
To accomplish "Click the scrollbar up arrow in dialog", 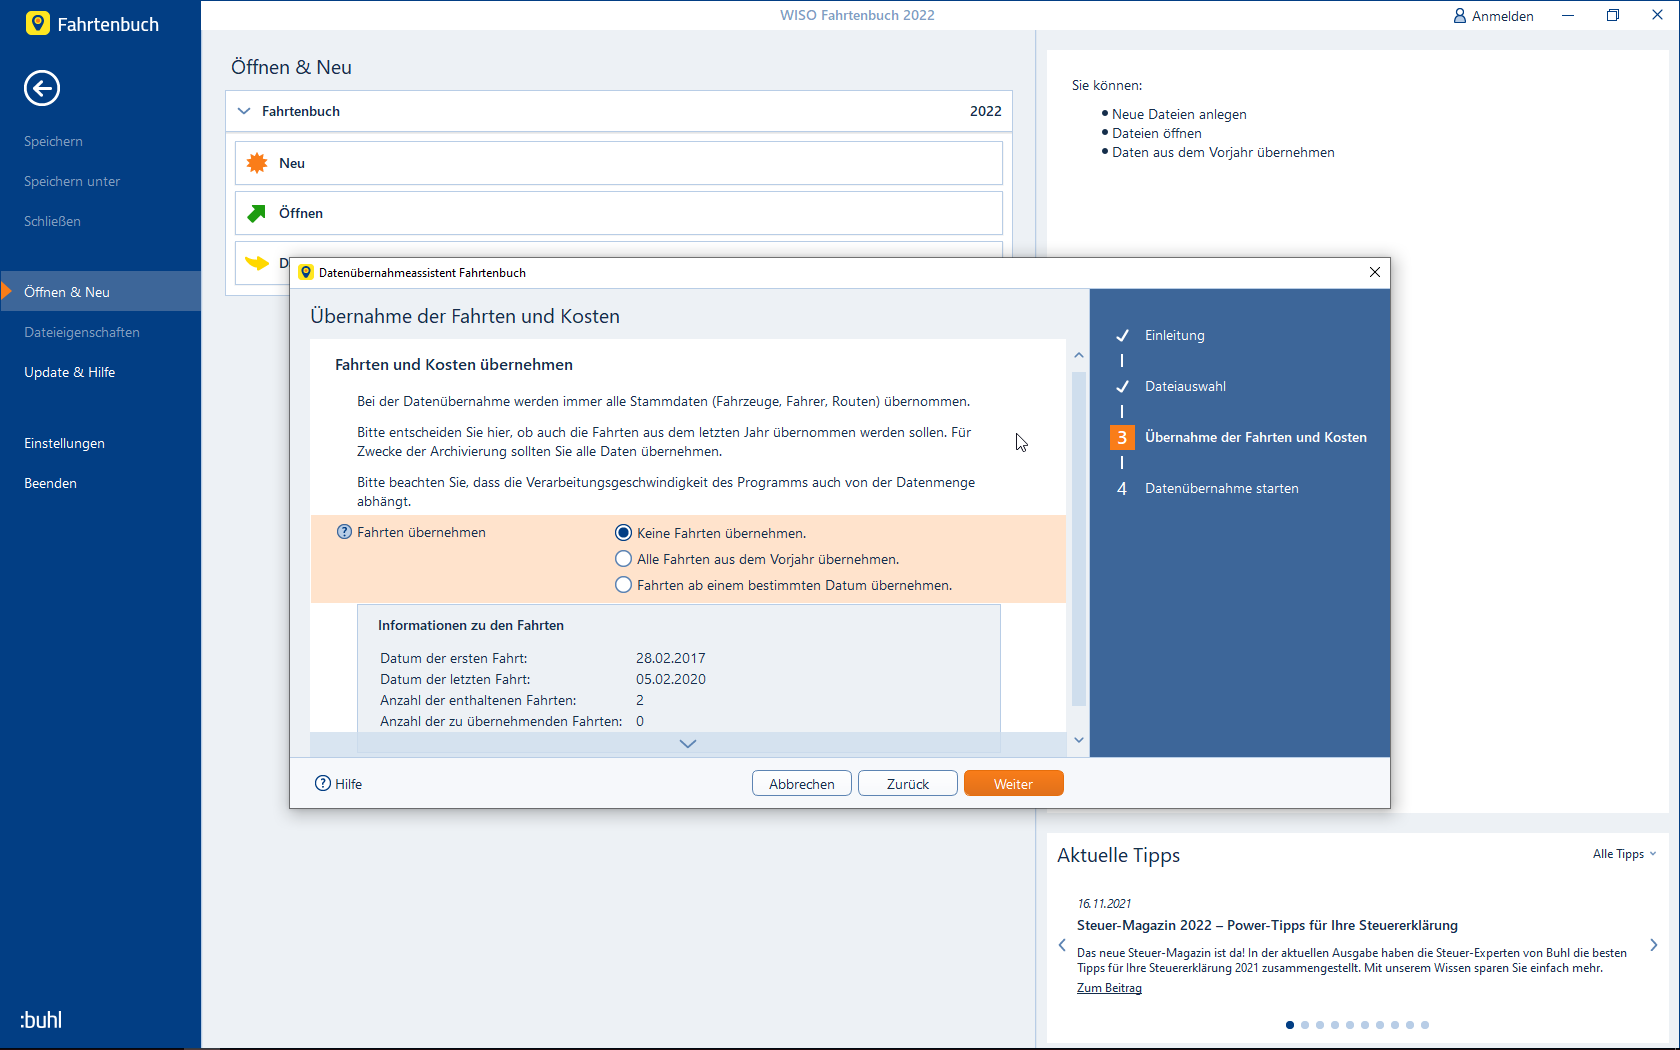I will click(1079, 355).
